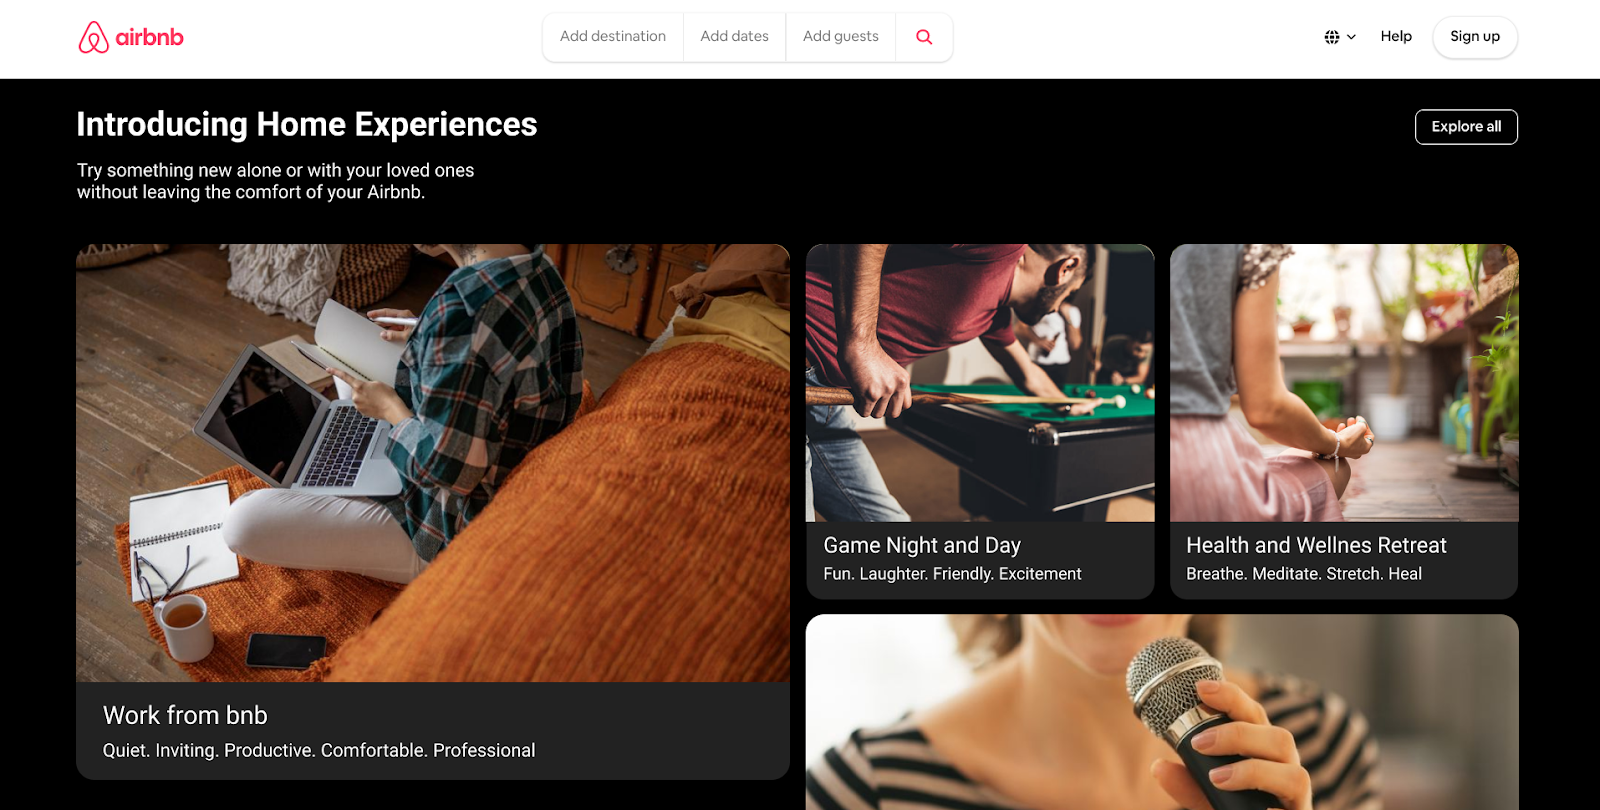Open the Add guests selector
Viewport: 1600px width, 810px height.
click(x=840, y=37)
